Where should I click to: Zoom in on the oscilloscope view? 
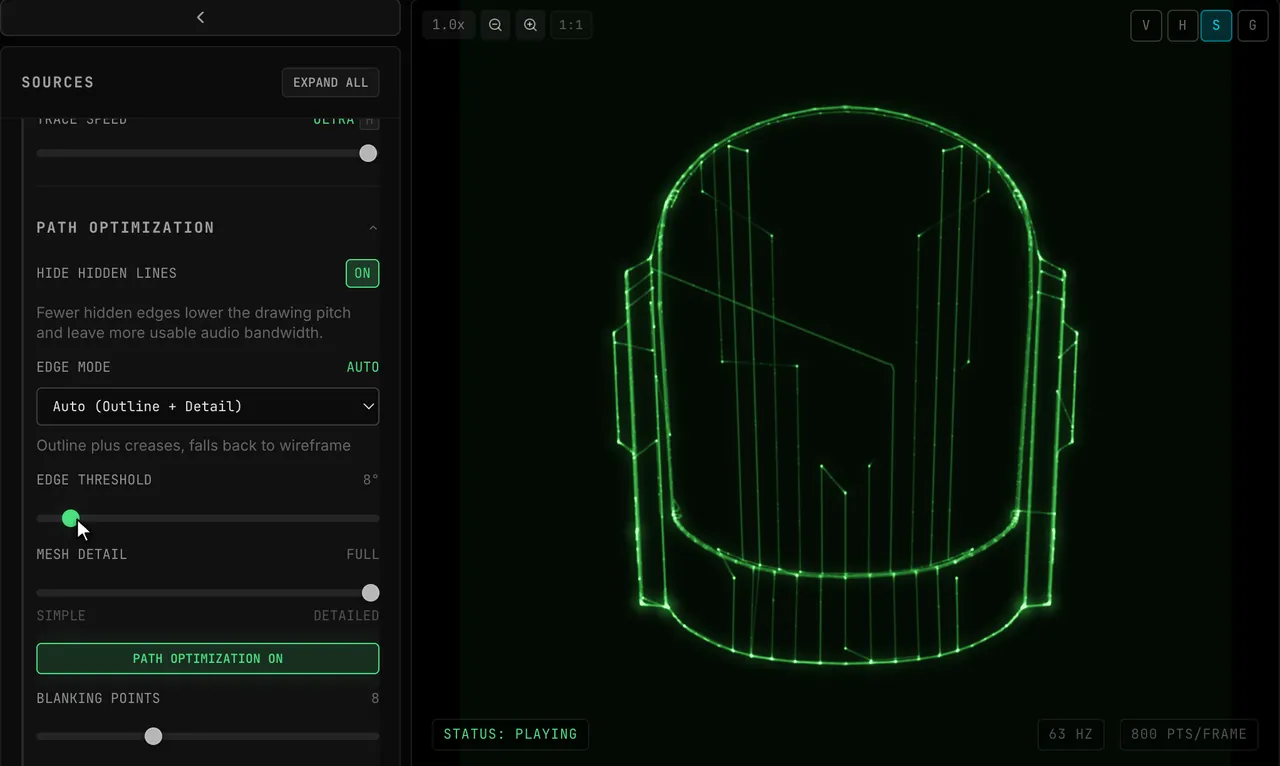point(531,25)
